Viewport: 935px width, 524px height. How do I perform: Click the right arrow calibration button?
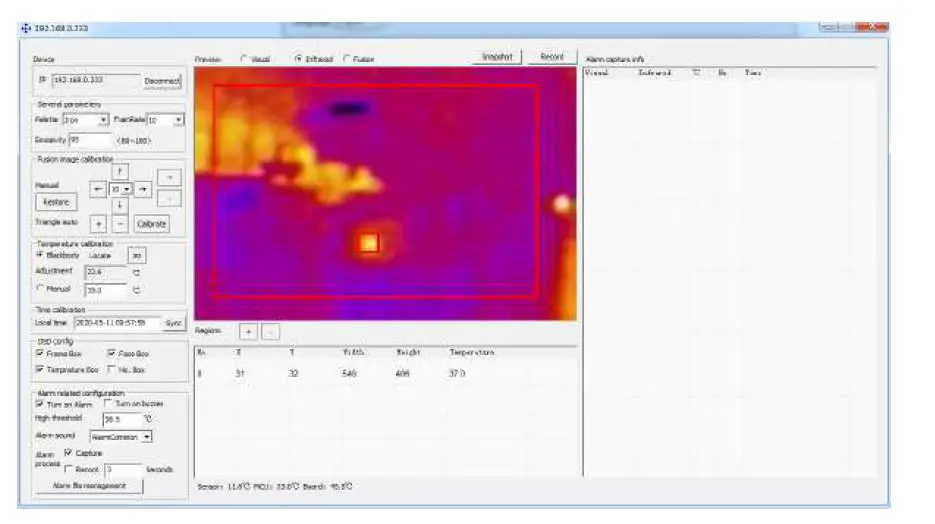tap(143, 189)
